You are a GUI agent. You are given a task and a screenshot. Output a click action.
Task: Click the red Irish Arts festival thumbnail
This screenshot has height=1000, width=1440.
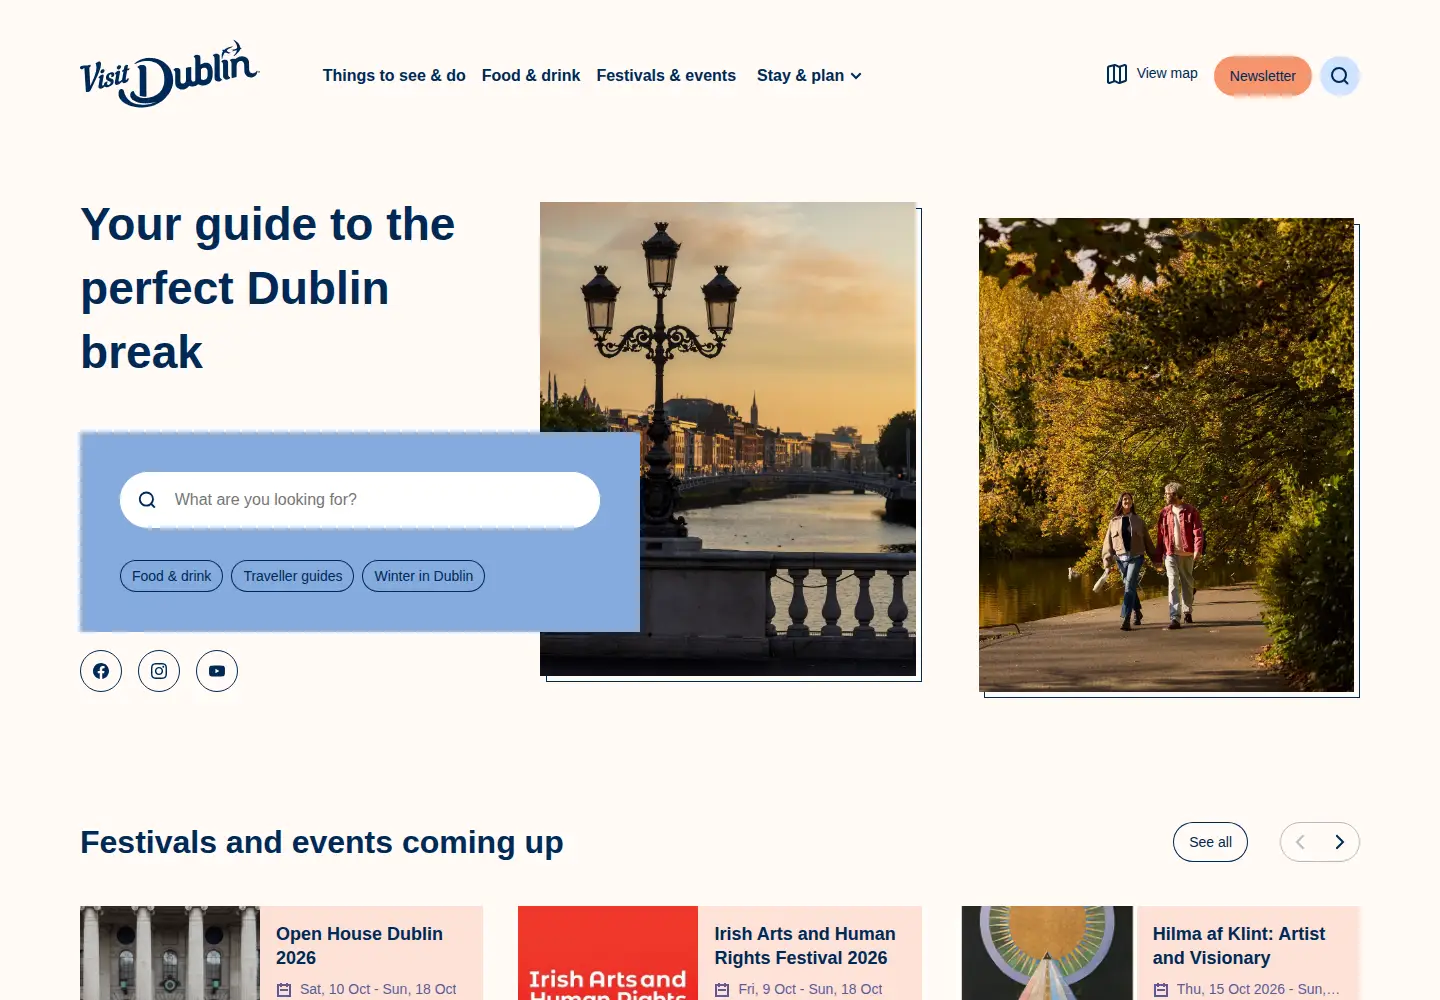(x=608, y=953)
